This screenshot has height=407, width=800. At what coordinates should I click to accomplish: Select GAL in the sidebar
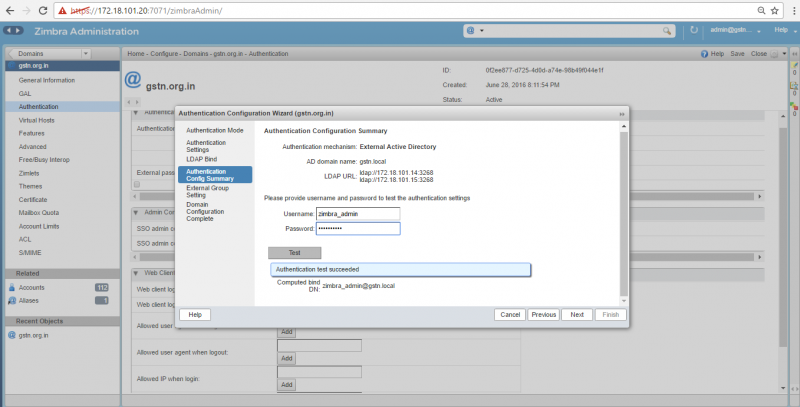25,94
